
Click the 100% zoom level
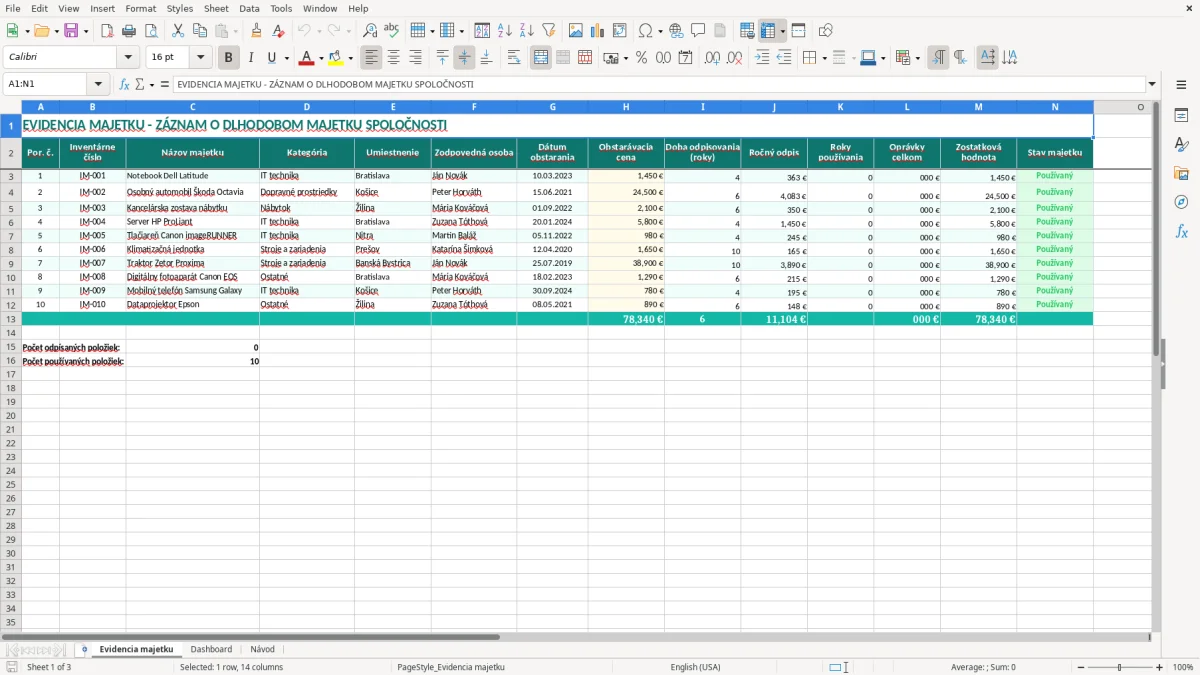1183,667
